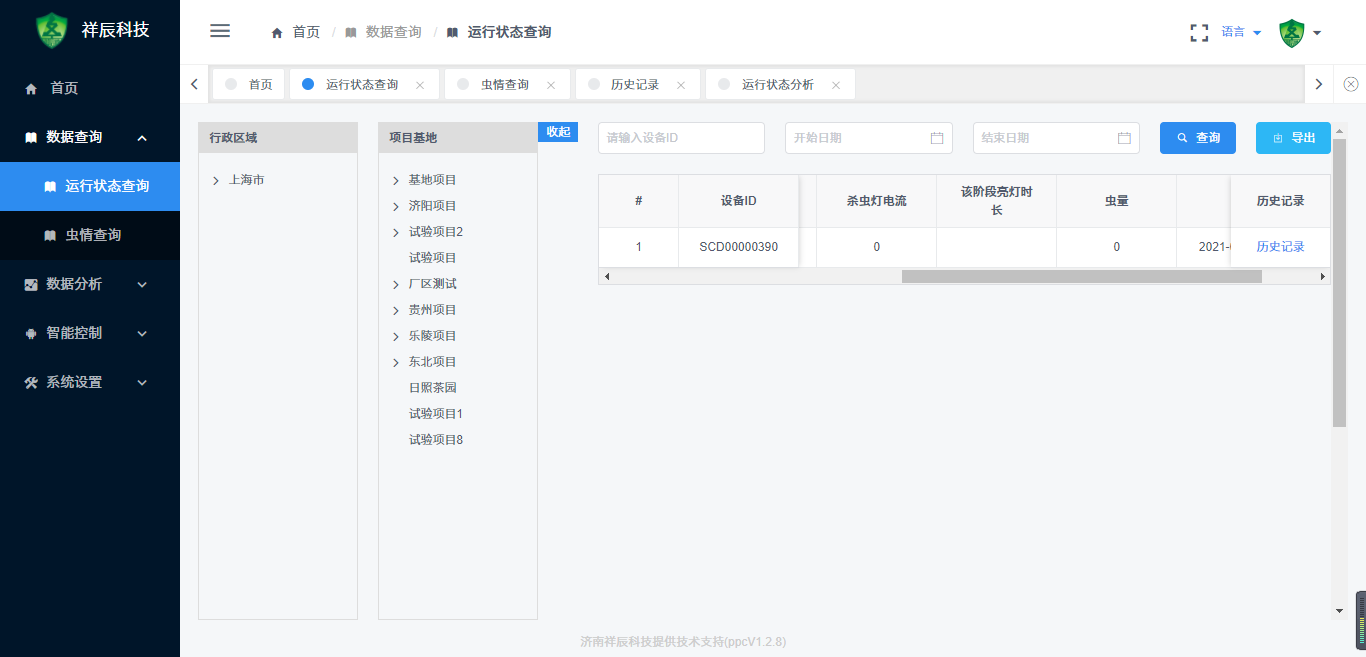
Task: Open 虫情查询 in the sidebar
Action: (93, 235)
